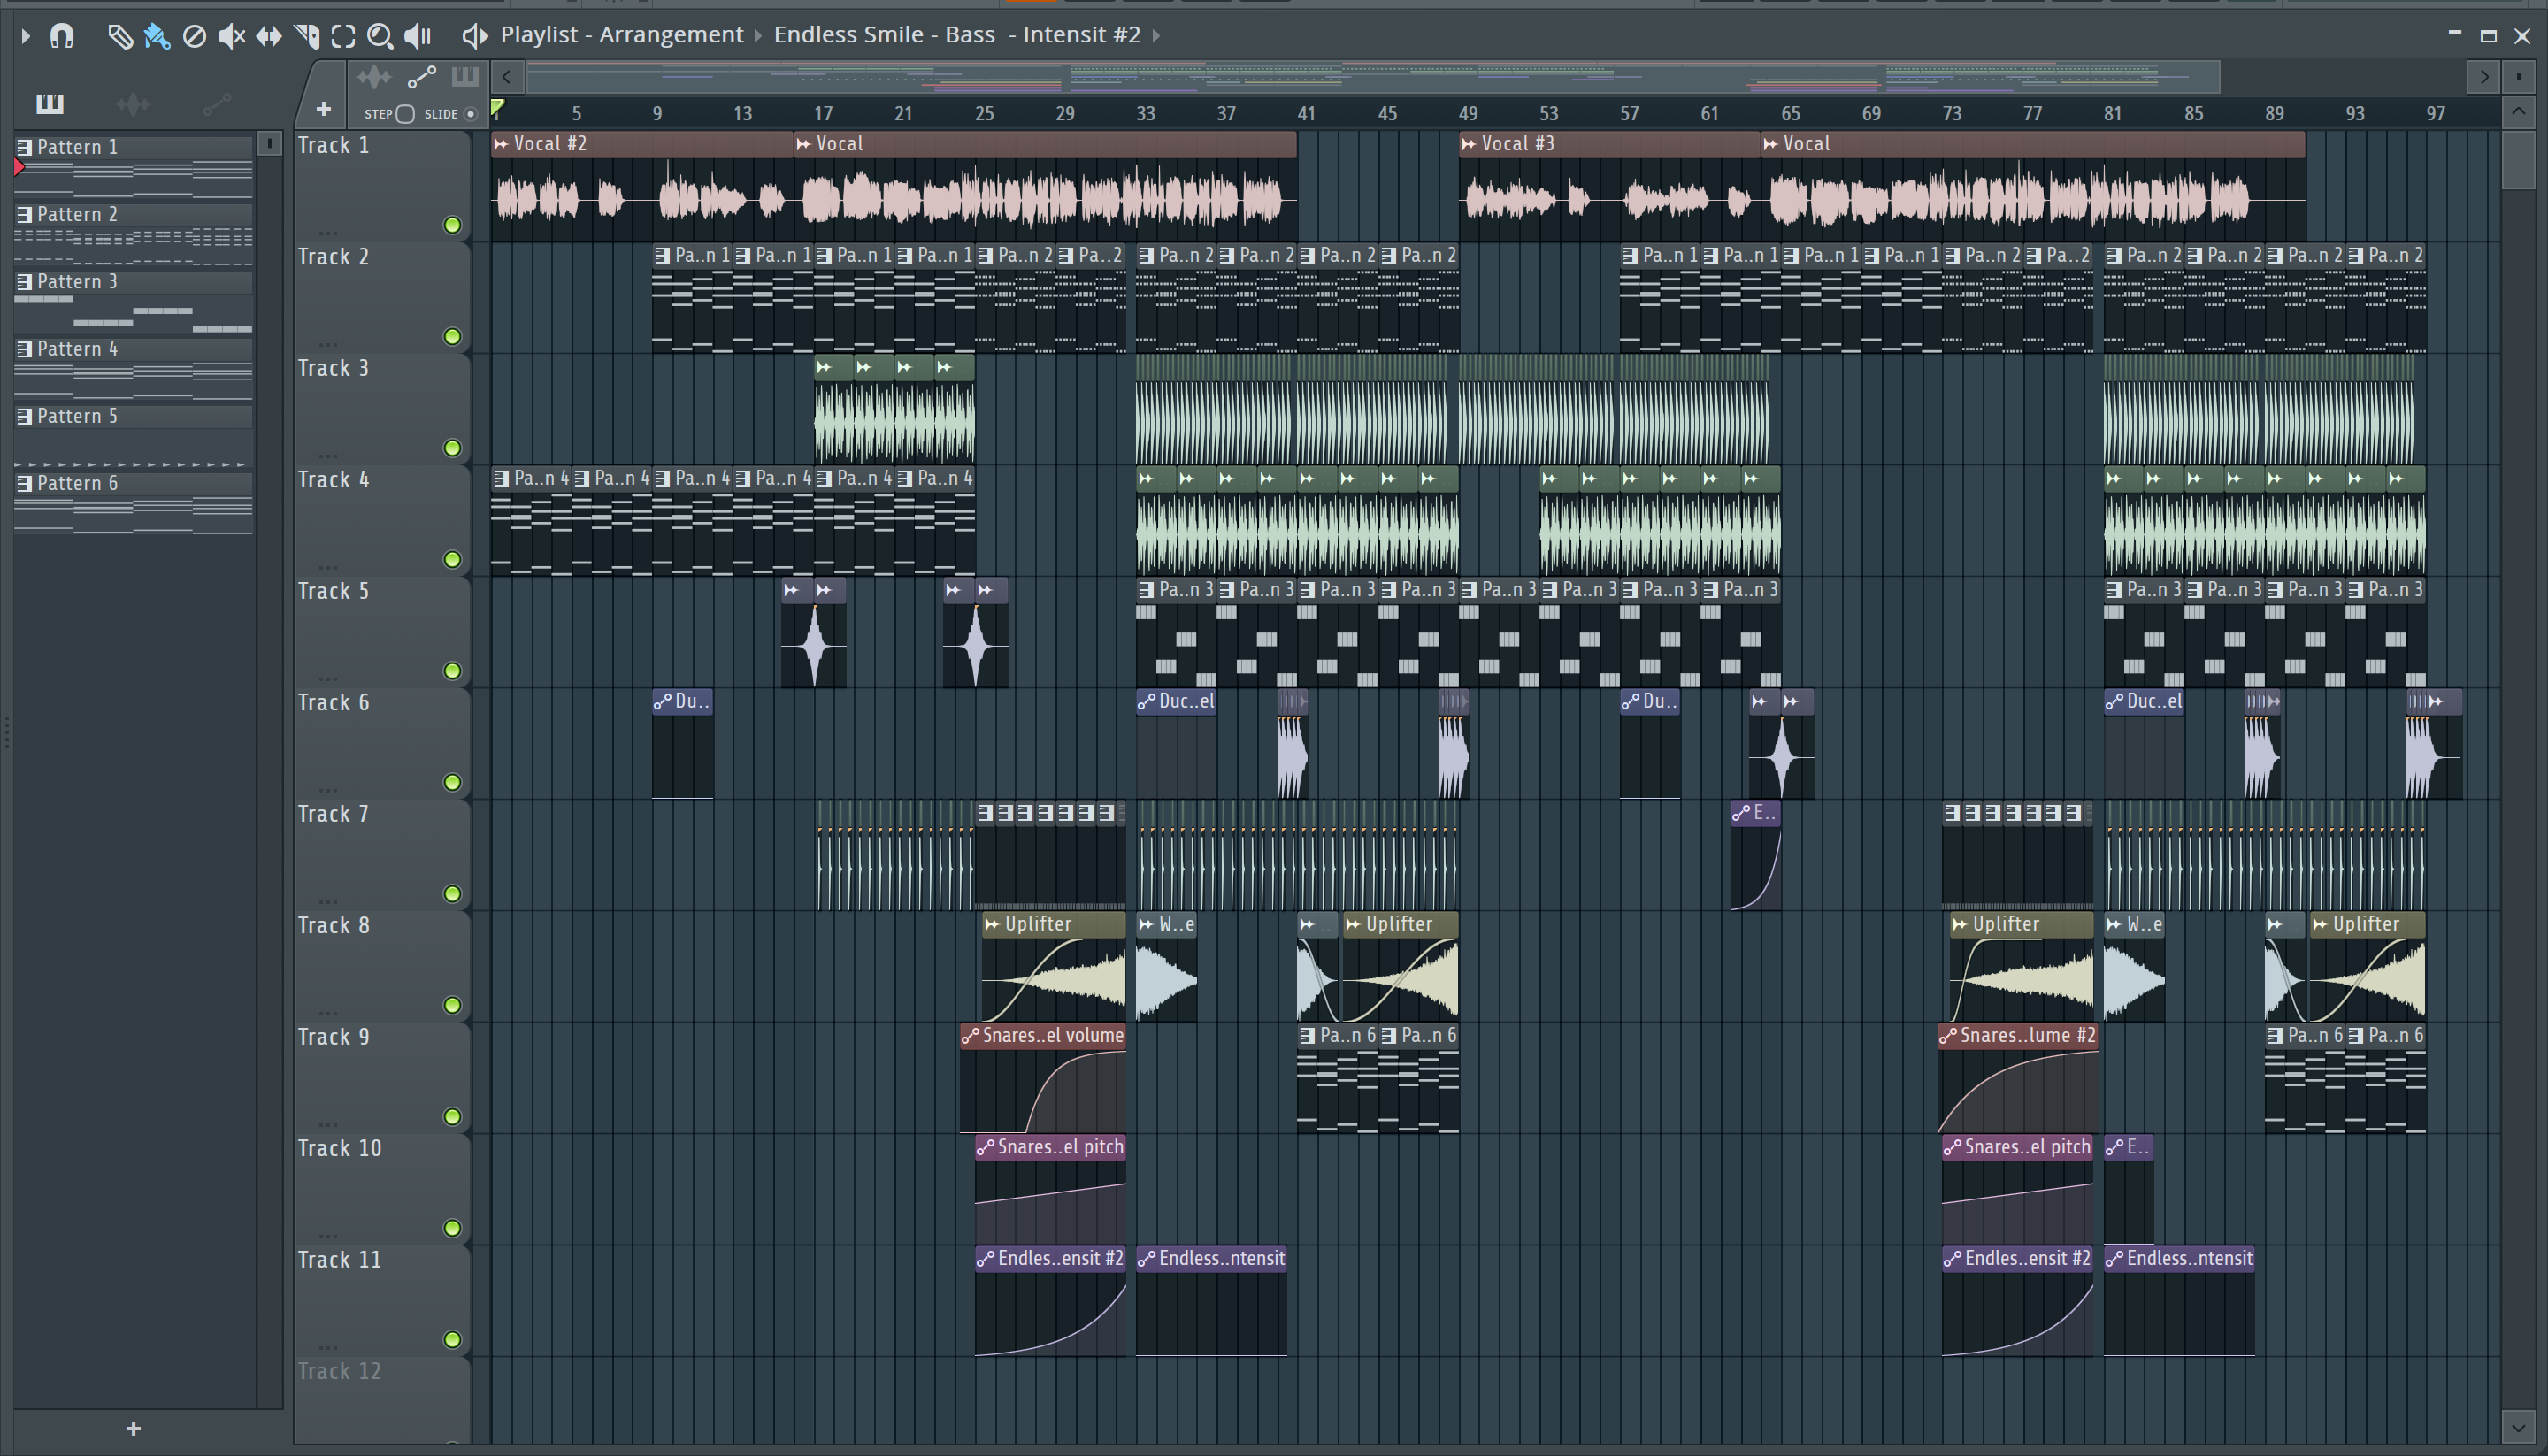The height and width of the screenshot is (1456, 2548).
Task: Select the Slip tool
Action: pyautogui.click(x=268, y=37)
